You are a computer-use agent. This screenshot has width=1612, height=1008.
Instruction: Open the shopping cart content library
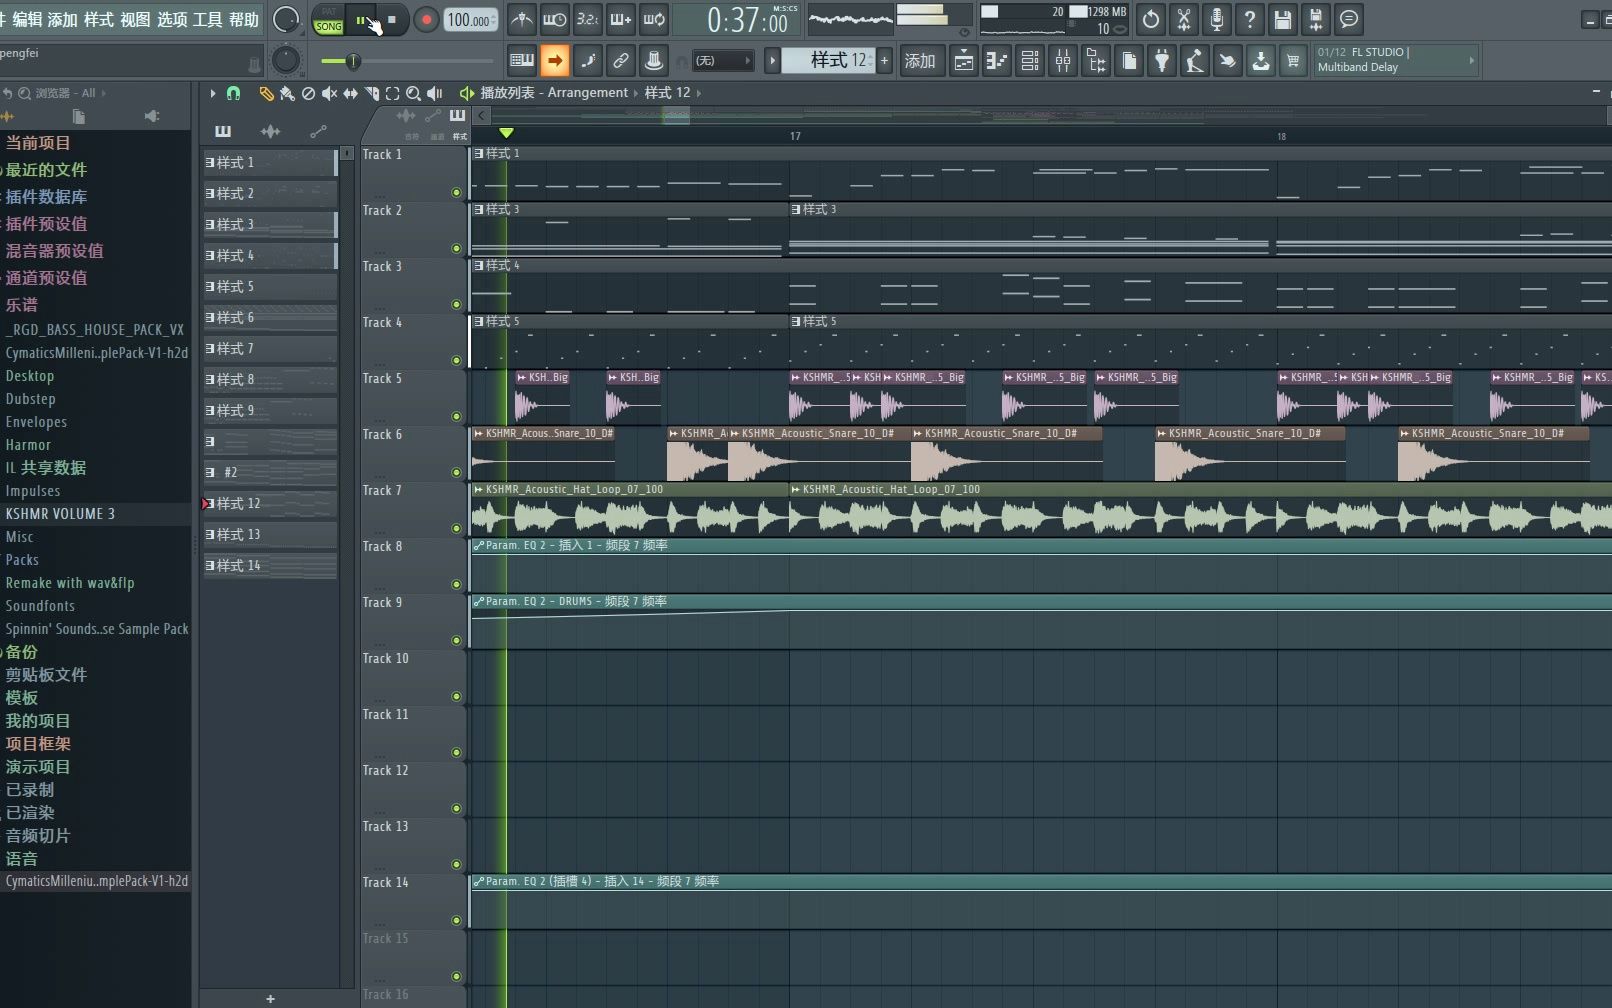1293,61
